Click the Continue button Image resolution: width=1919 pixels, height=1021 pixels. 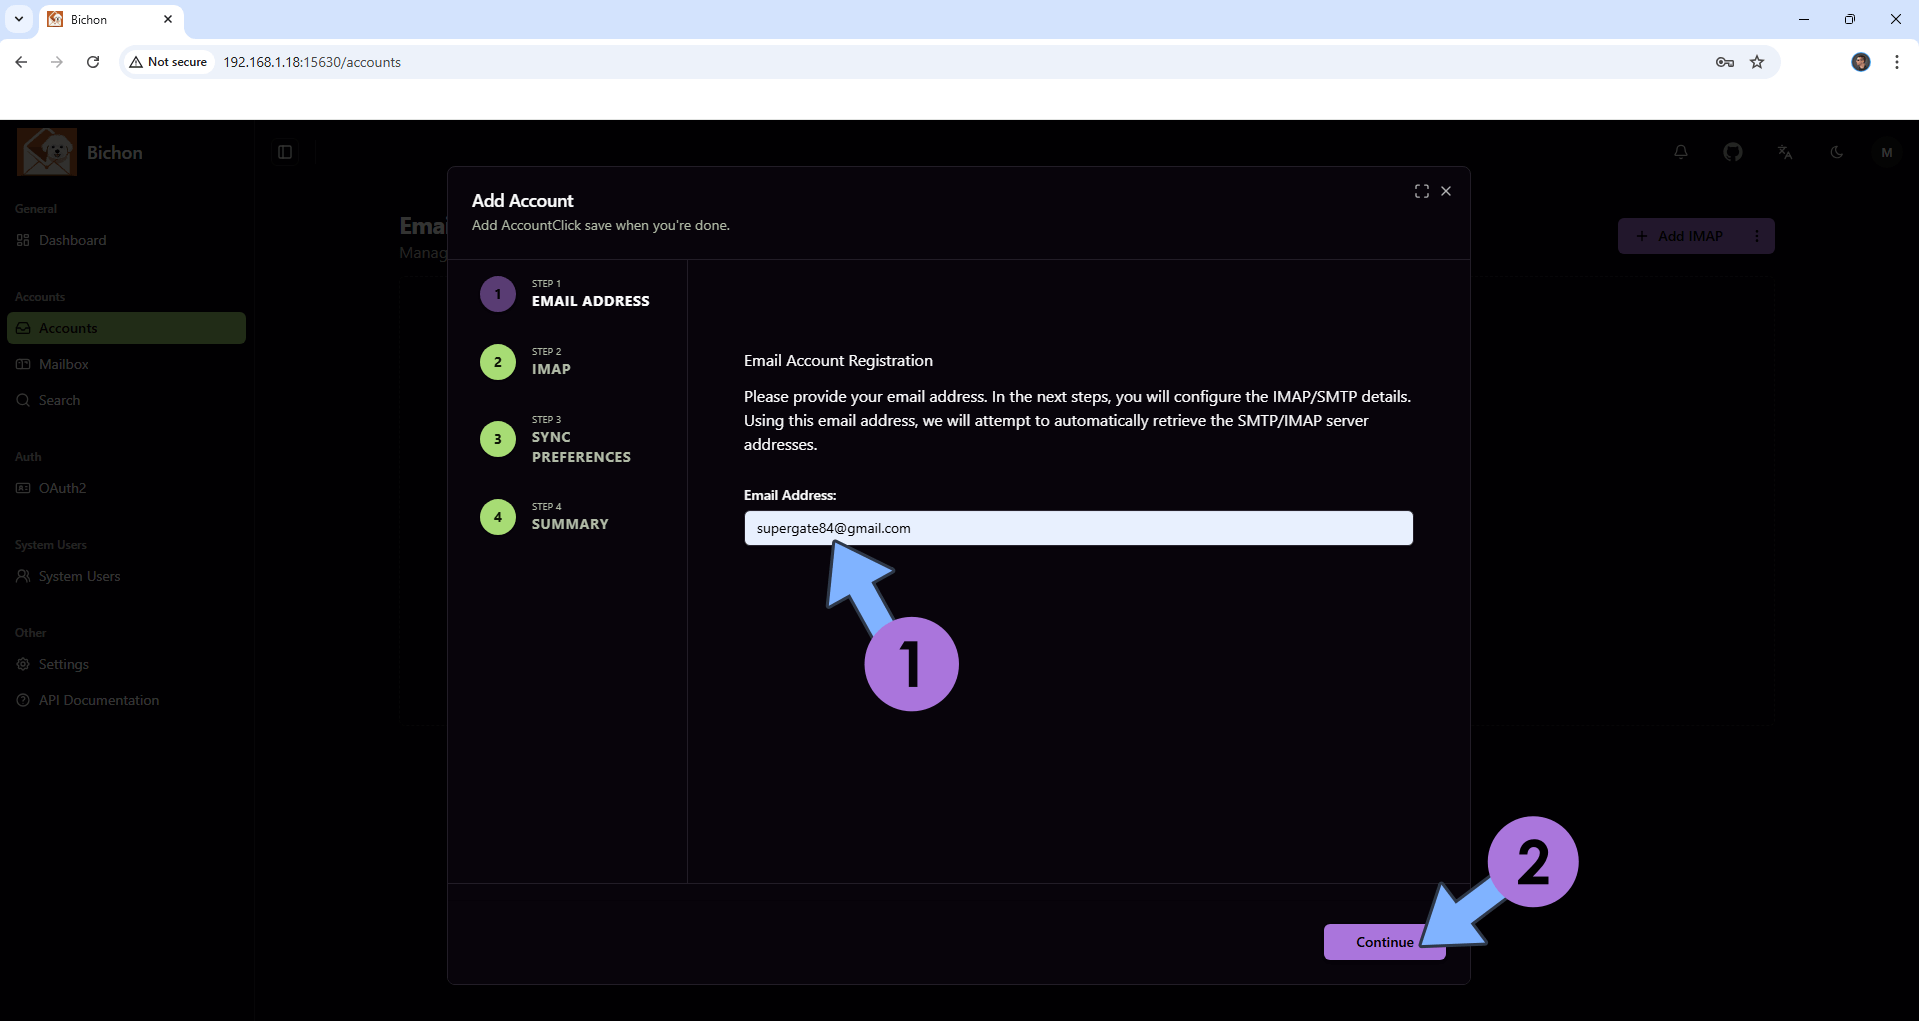pos(1383,942)
